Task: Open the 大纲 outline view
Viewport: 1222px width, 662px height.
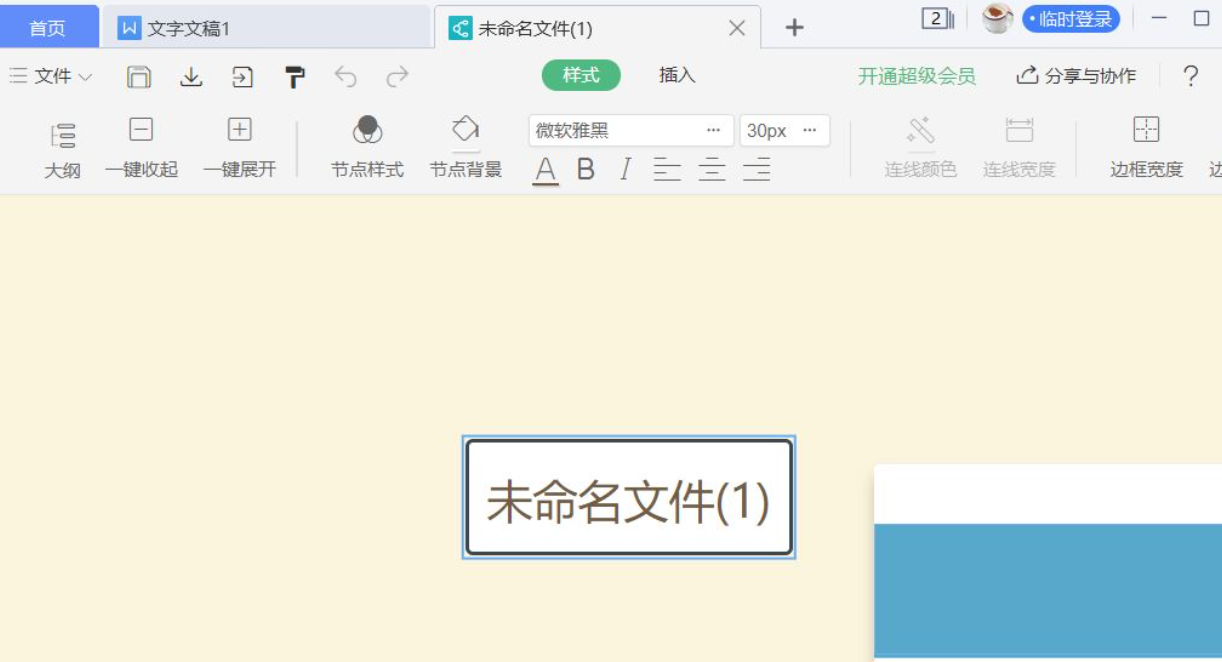Action: (x=62, y=150)
